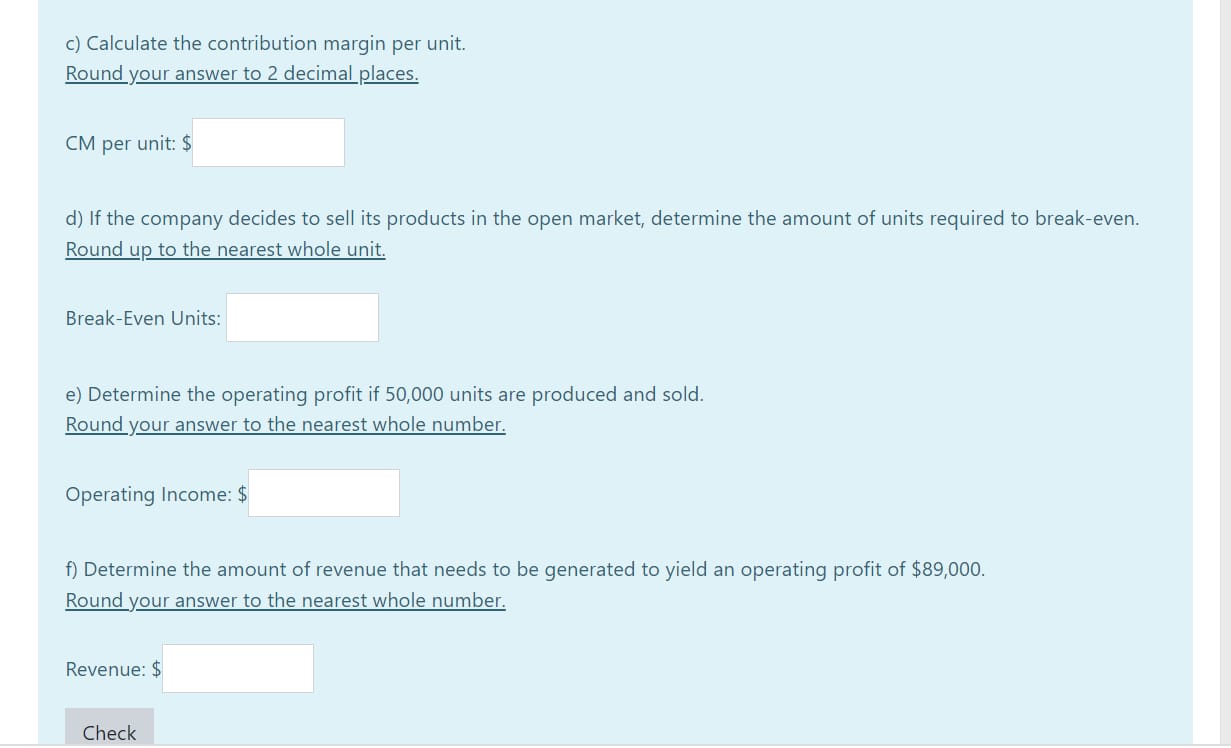Screen dimensions: 1231x748
Task: Click the dollar sign beside CM per unit
Action: [186, 143]
